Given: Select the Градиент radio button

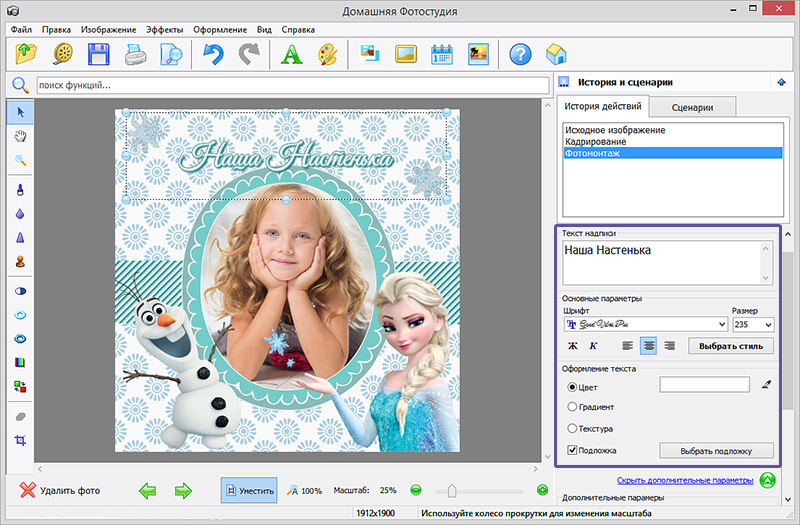Looking at the screenshot, I should coord(572,407).
